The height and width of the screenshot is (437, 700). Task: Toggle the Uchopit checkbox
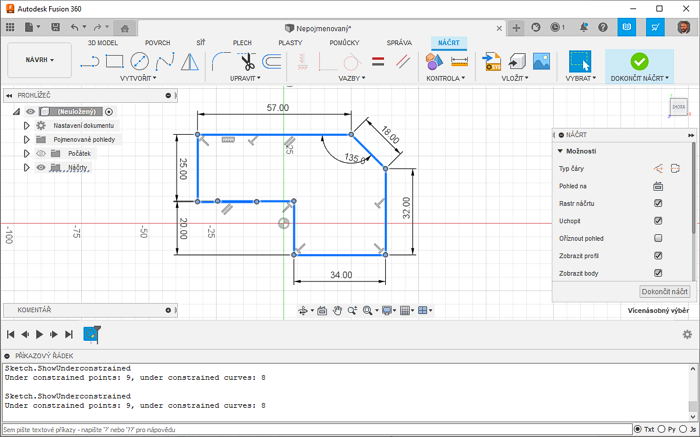click(x=658, y=221)
